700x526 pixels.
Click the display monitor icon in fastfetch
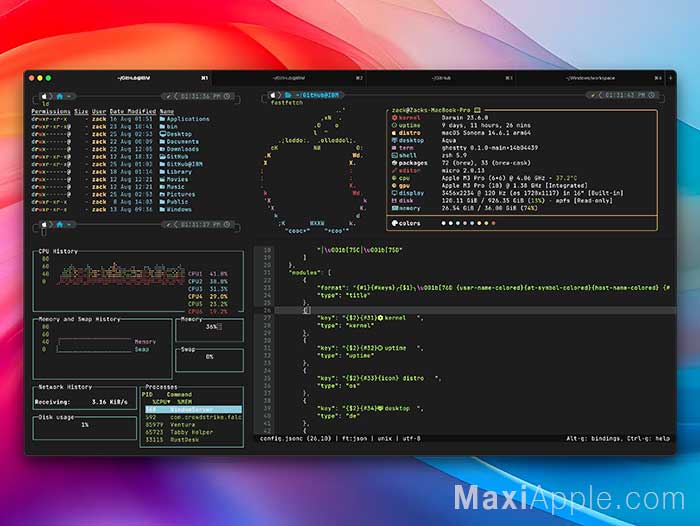(395, 193)
